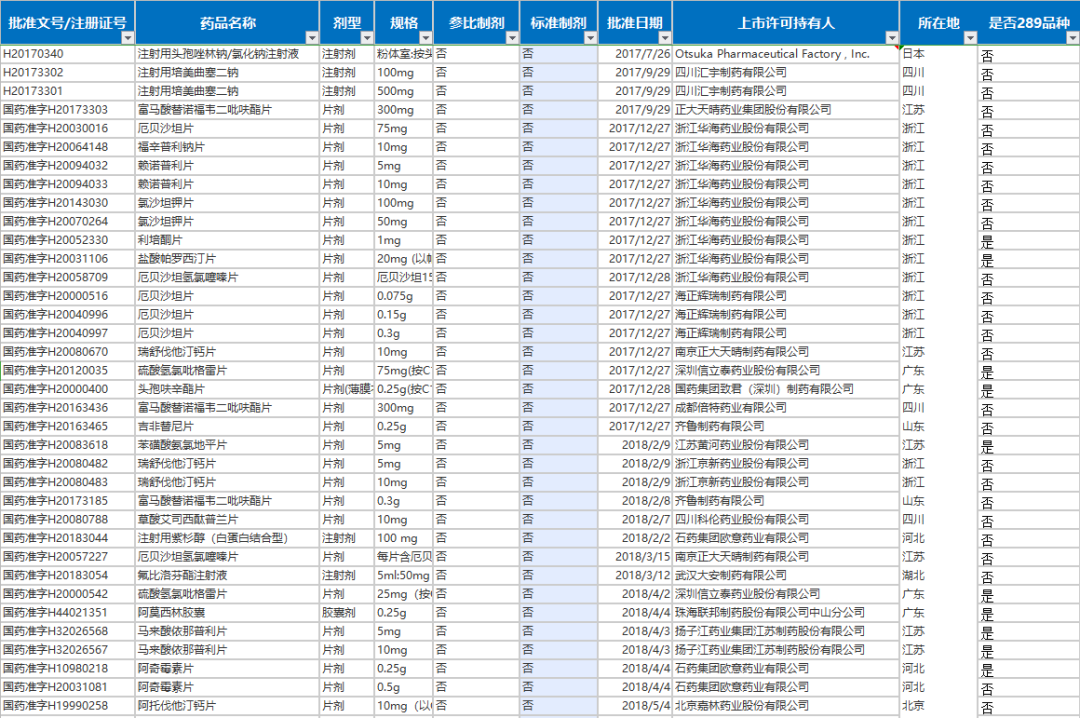Expand the 规格 column filter dropdown

pos(426,38)
